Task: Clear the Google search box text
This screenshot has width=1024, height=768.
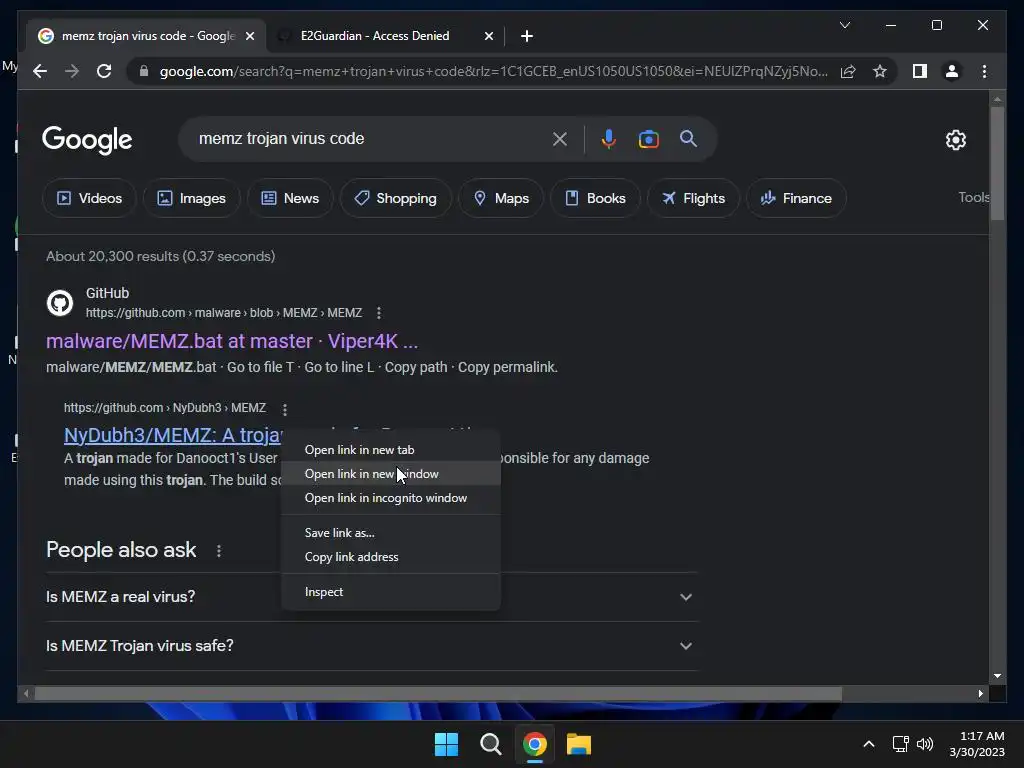Action: point(560,138)
